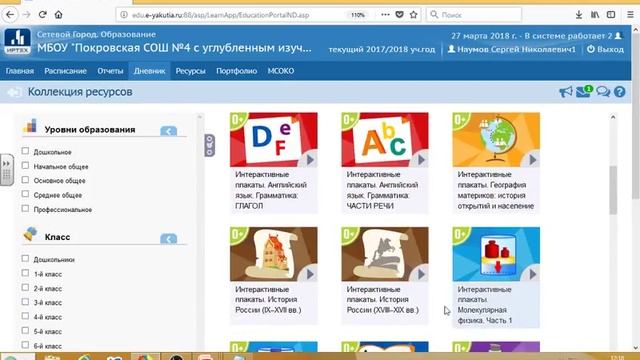The image size is (640, 360).
Task: Click the browser address bar URL
Action: [x=220, y=15]
